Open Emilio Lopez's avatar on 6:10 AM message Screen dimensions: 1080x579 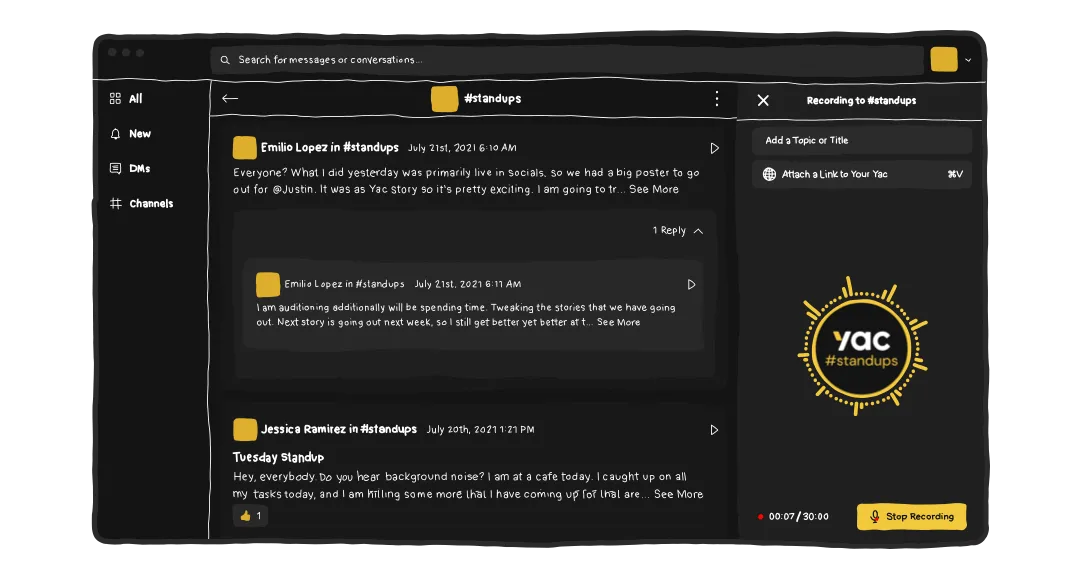(245, 147)
